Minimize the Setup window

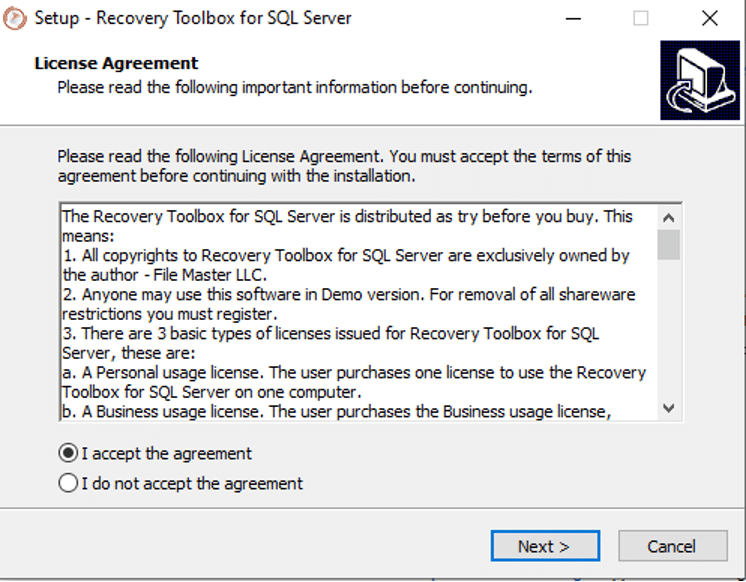[x=573, y=18]
